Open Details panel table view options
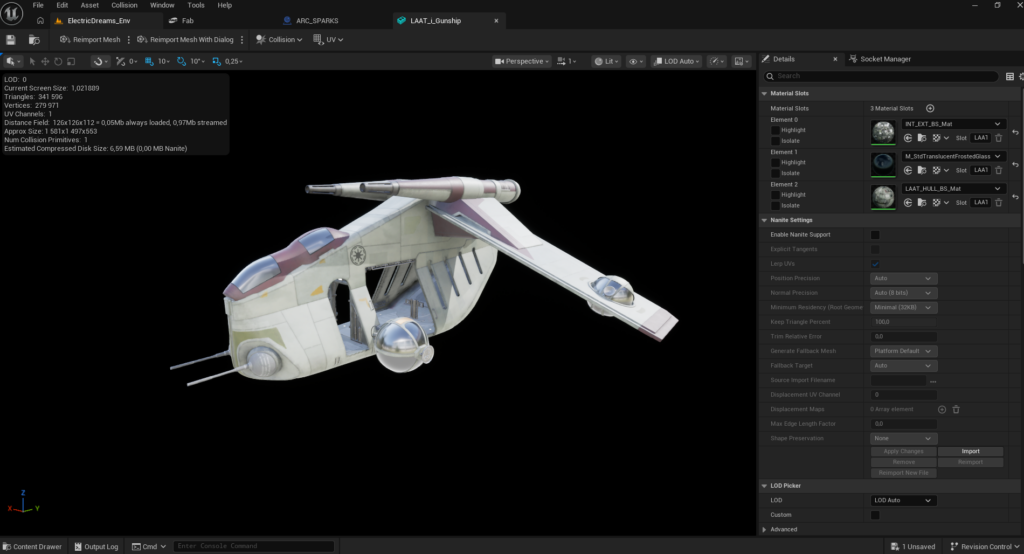 pos(1010,76)
